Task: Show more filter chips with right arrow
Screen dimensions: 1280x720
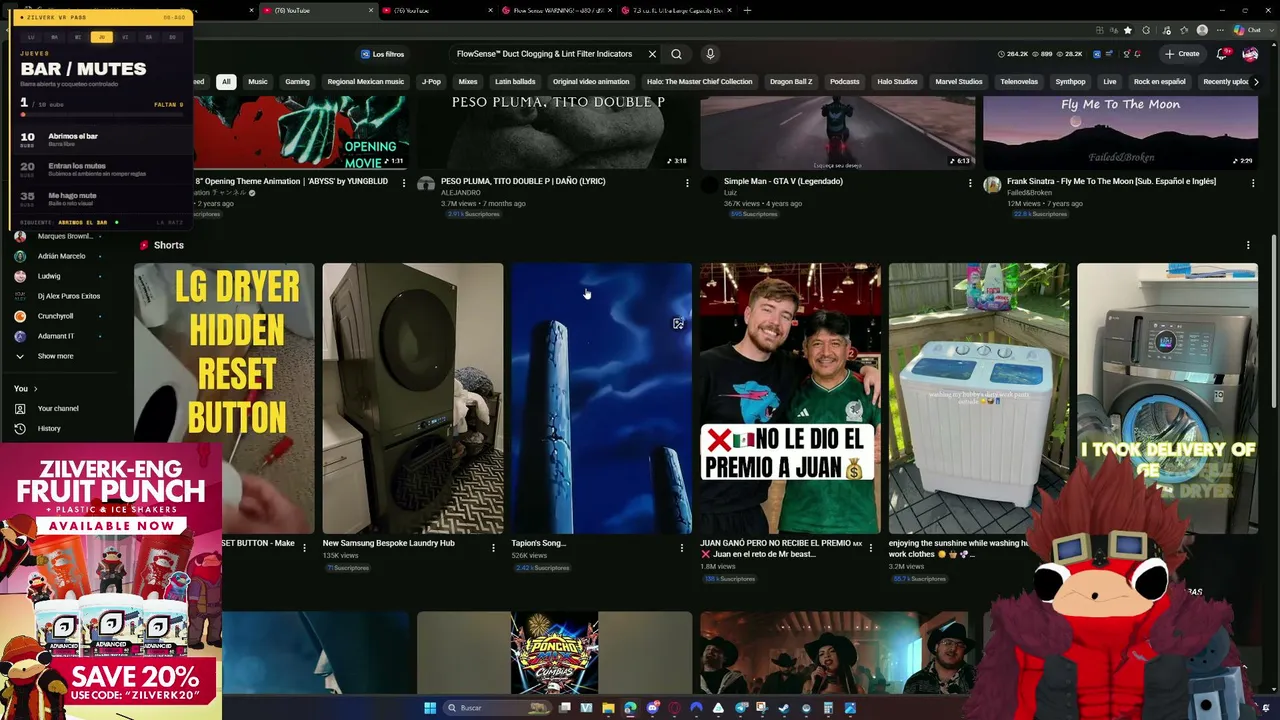Action: coord(1256,82)
